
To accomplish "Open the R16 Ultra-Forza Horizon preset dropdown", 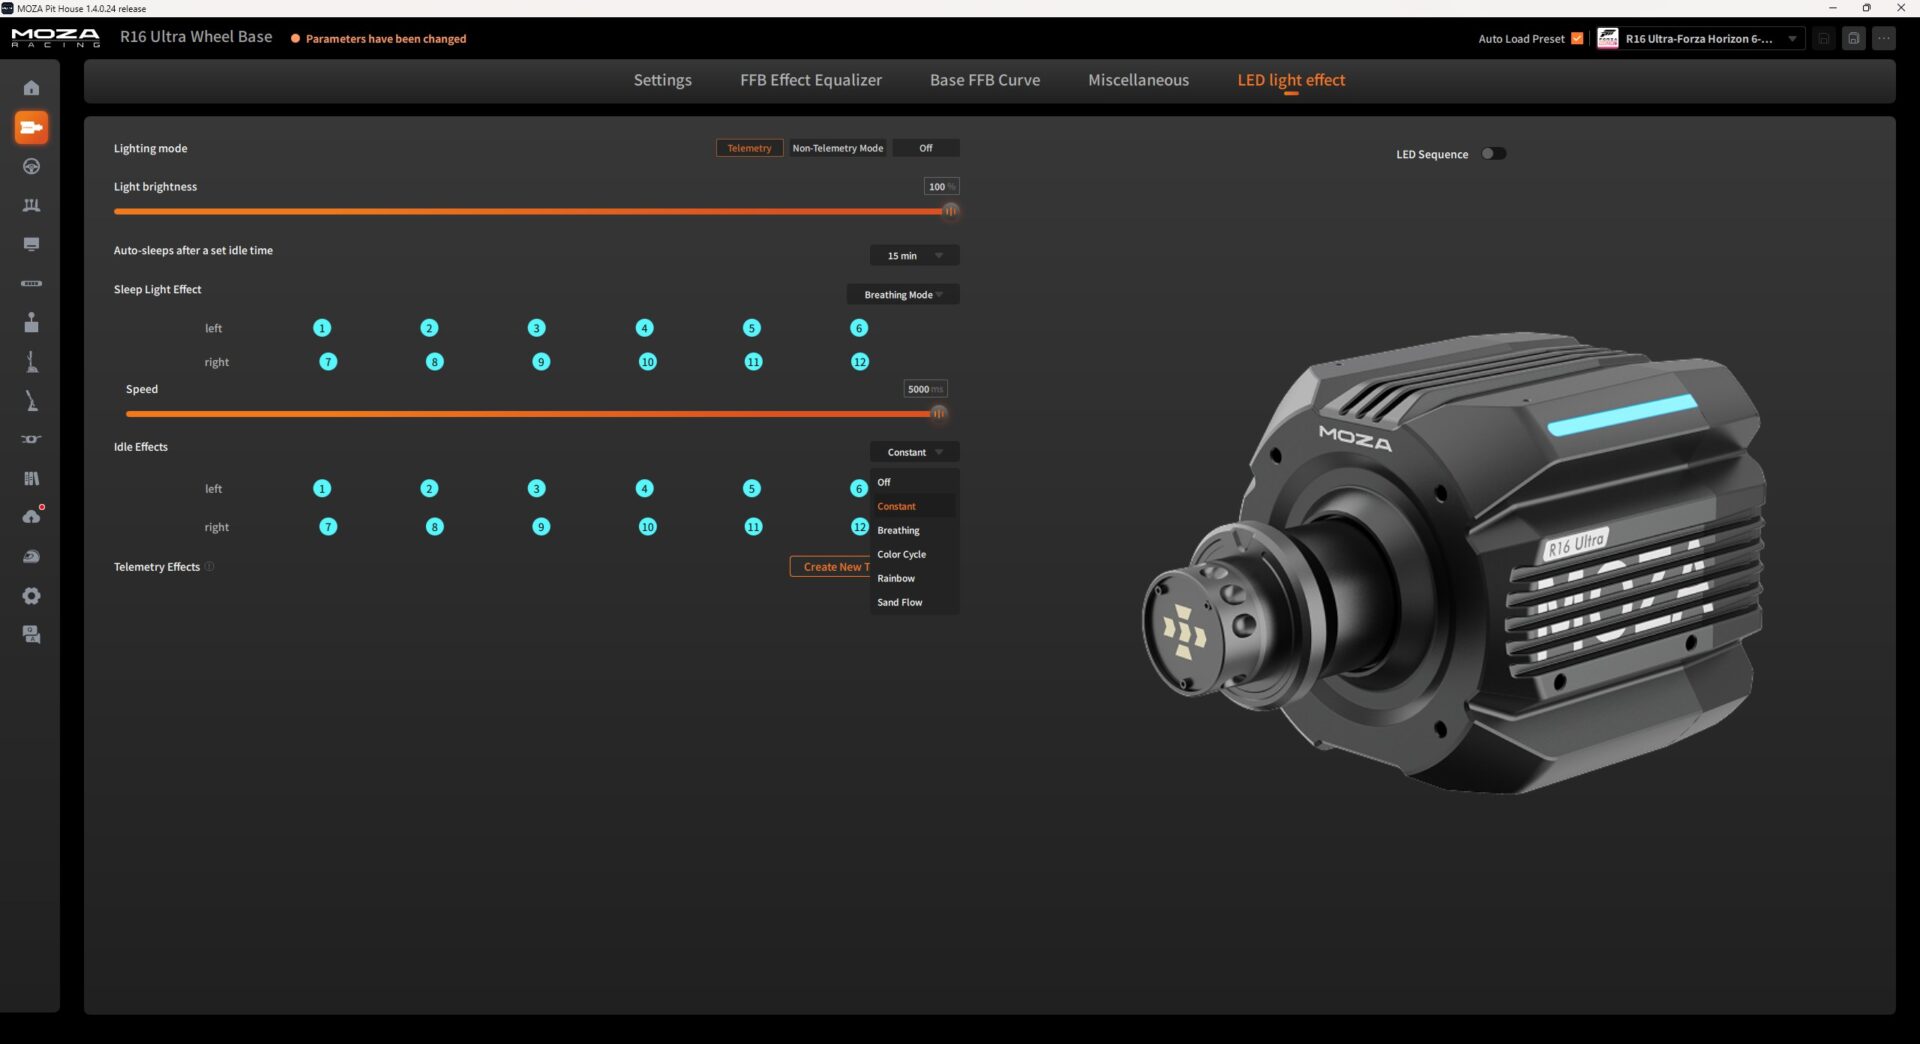I will (x=1700, y=39).
